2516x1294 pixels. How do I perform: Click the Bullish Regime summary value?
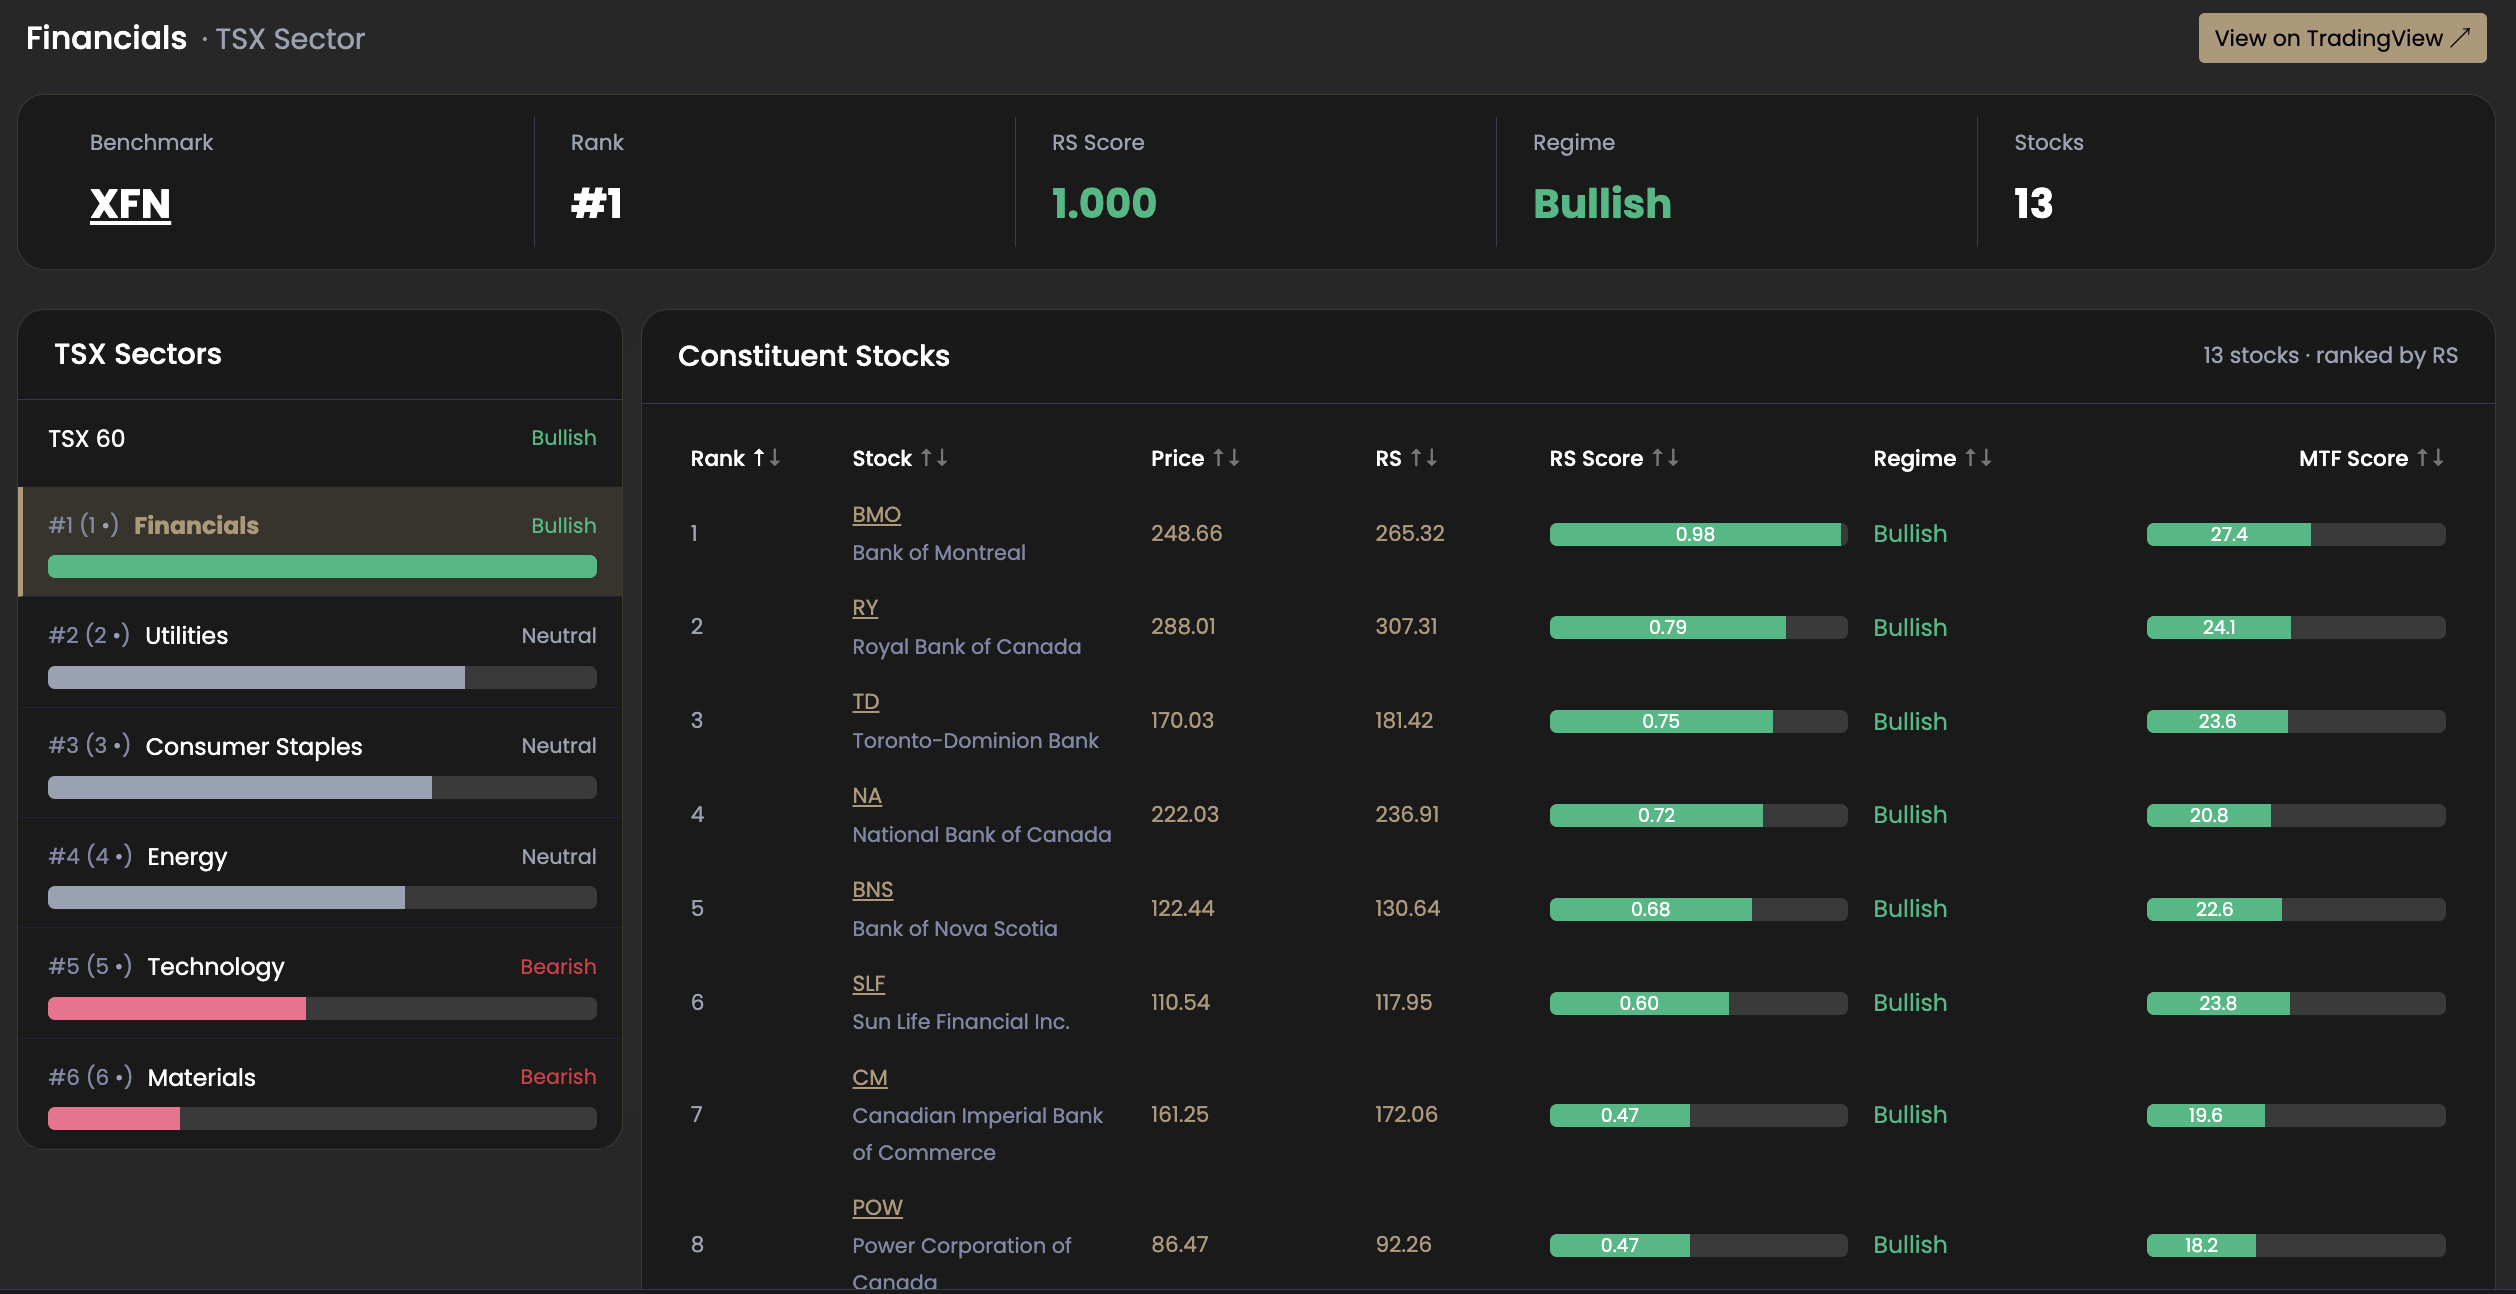pyautogui.click(x=1602, y=204)
